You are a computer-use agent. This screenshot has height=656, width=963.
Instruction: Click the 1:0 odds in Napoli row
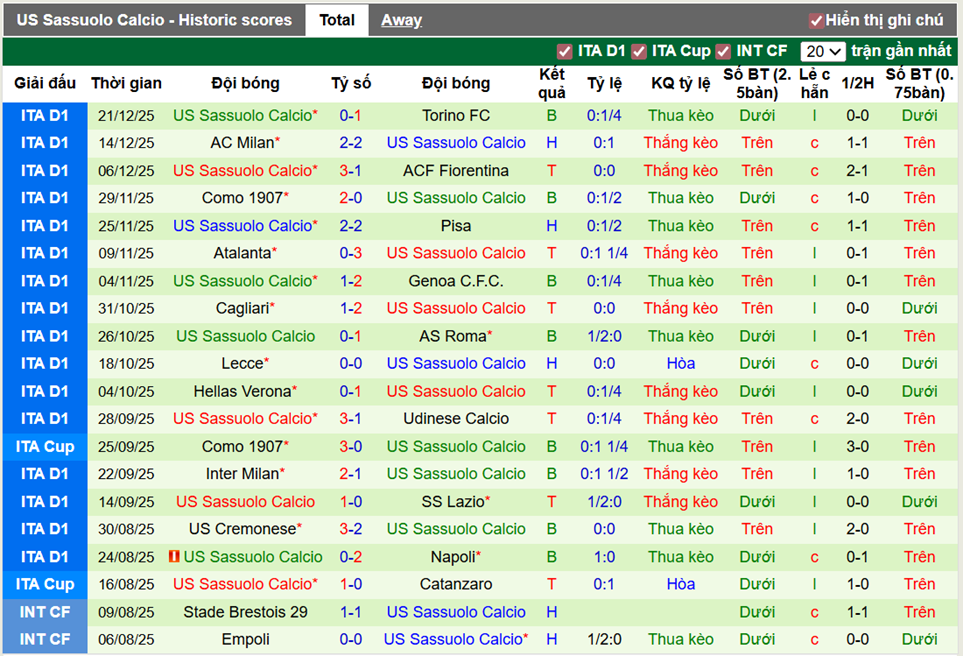[604, 557]
